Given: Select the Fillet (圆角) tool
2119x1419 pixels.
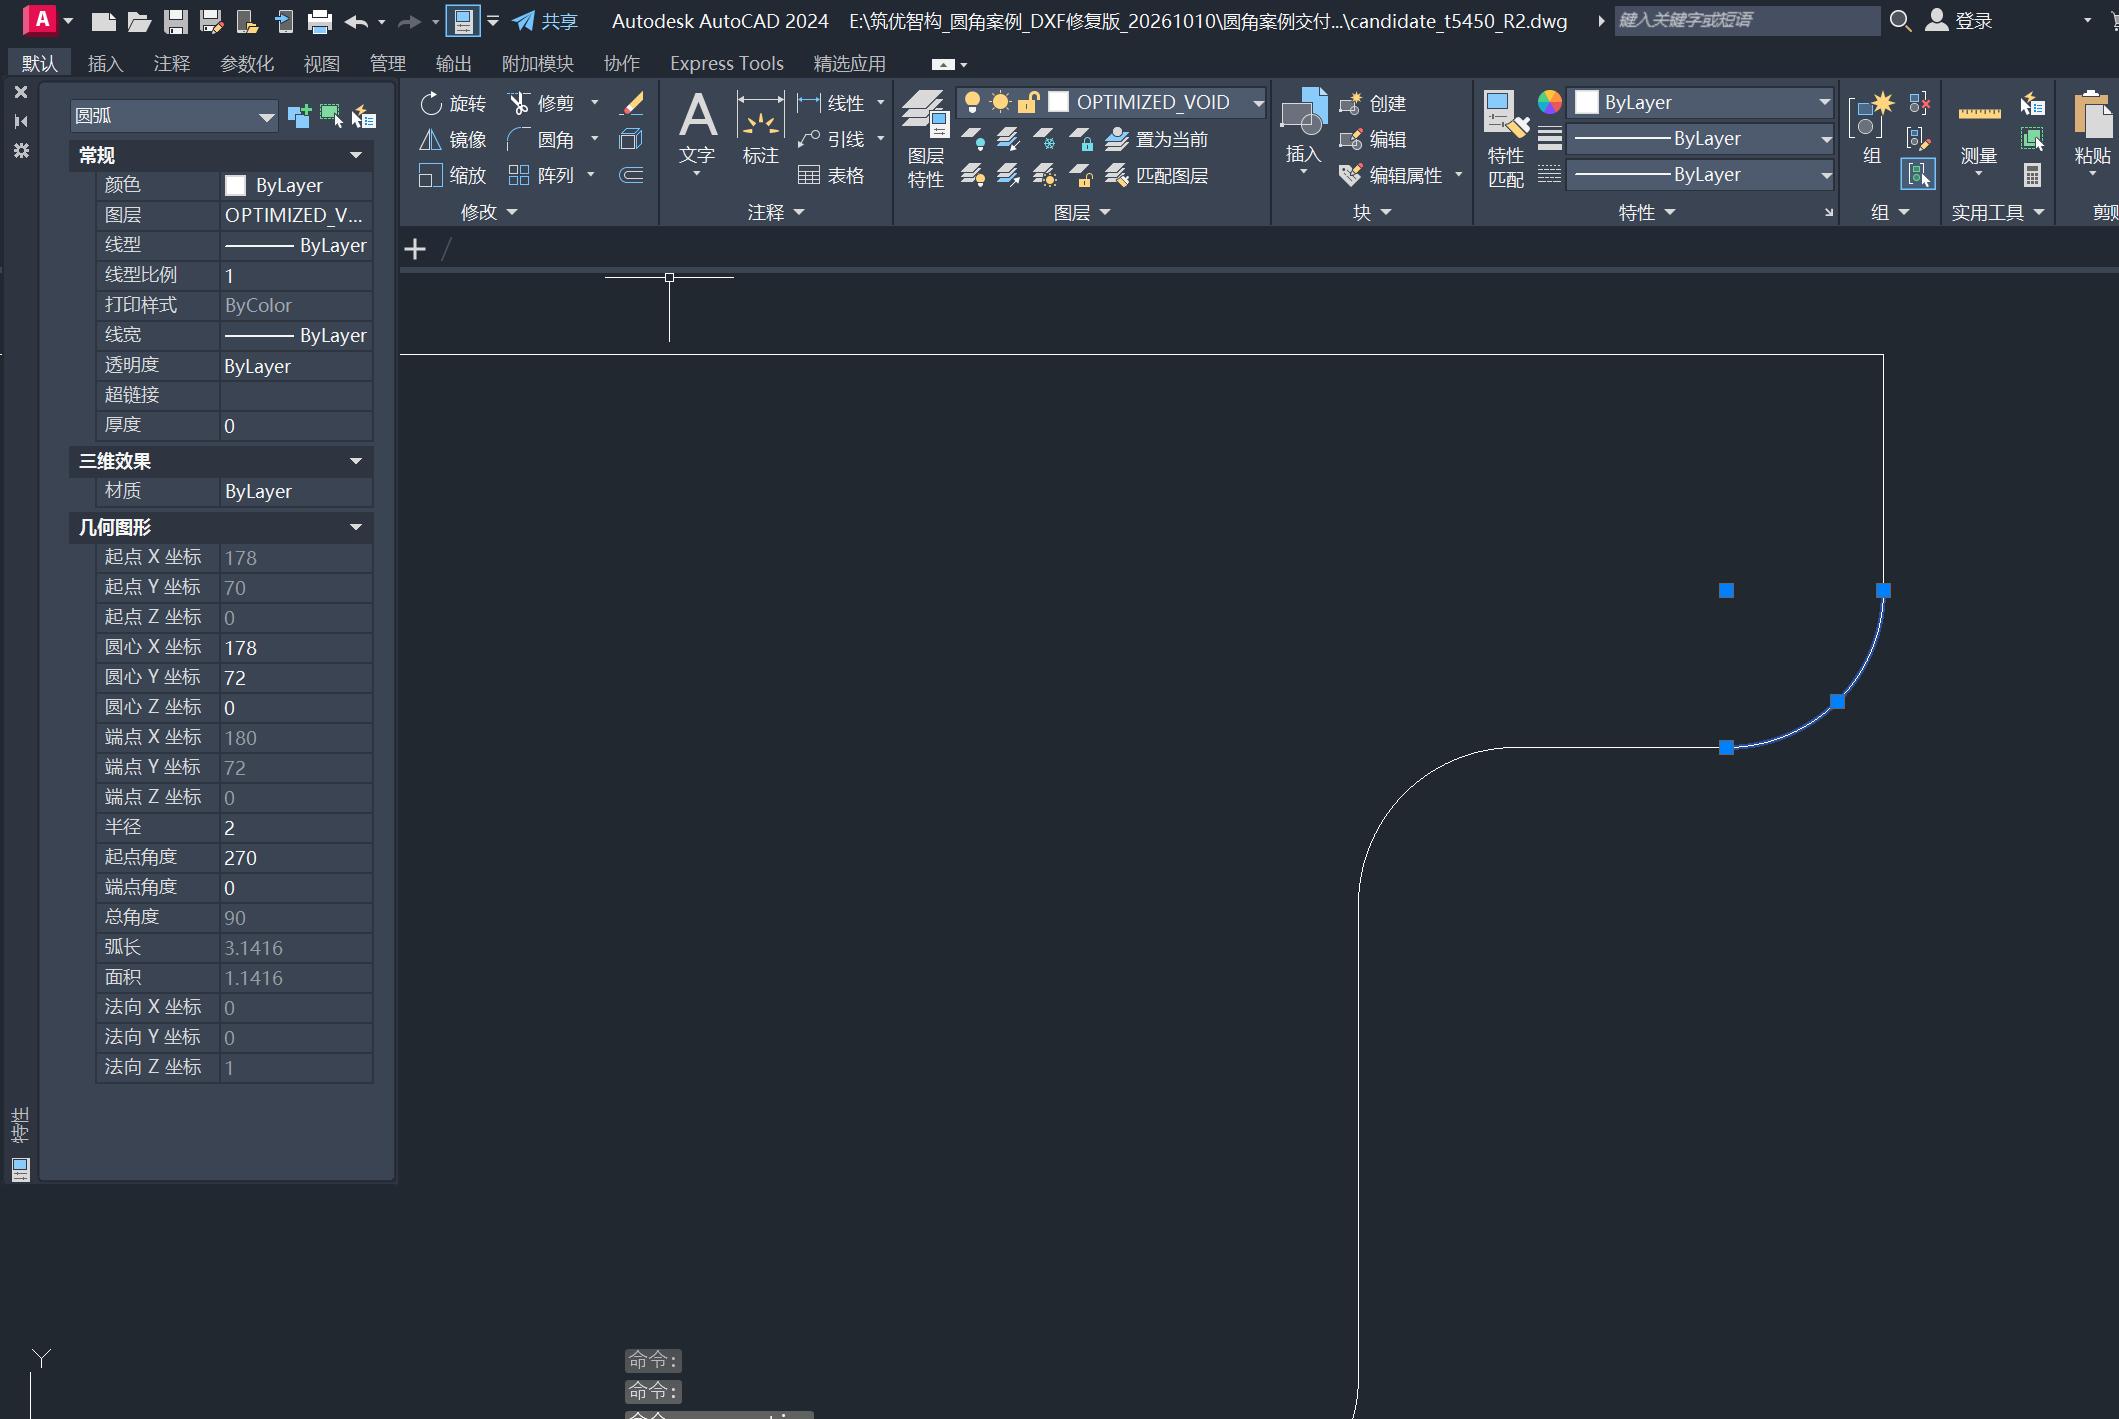Looking at the screenshot, I should (x=541, y=139).
